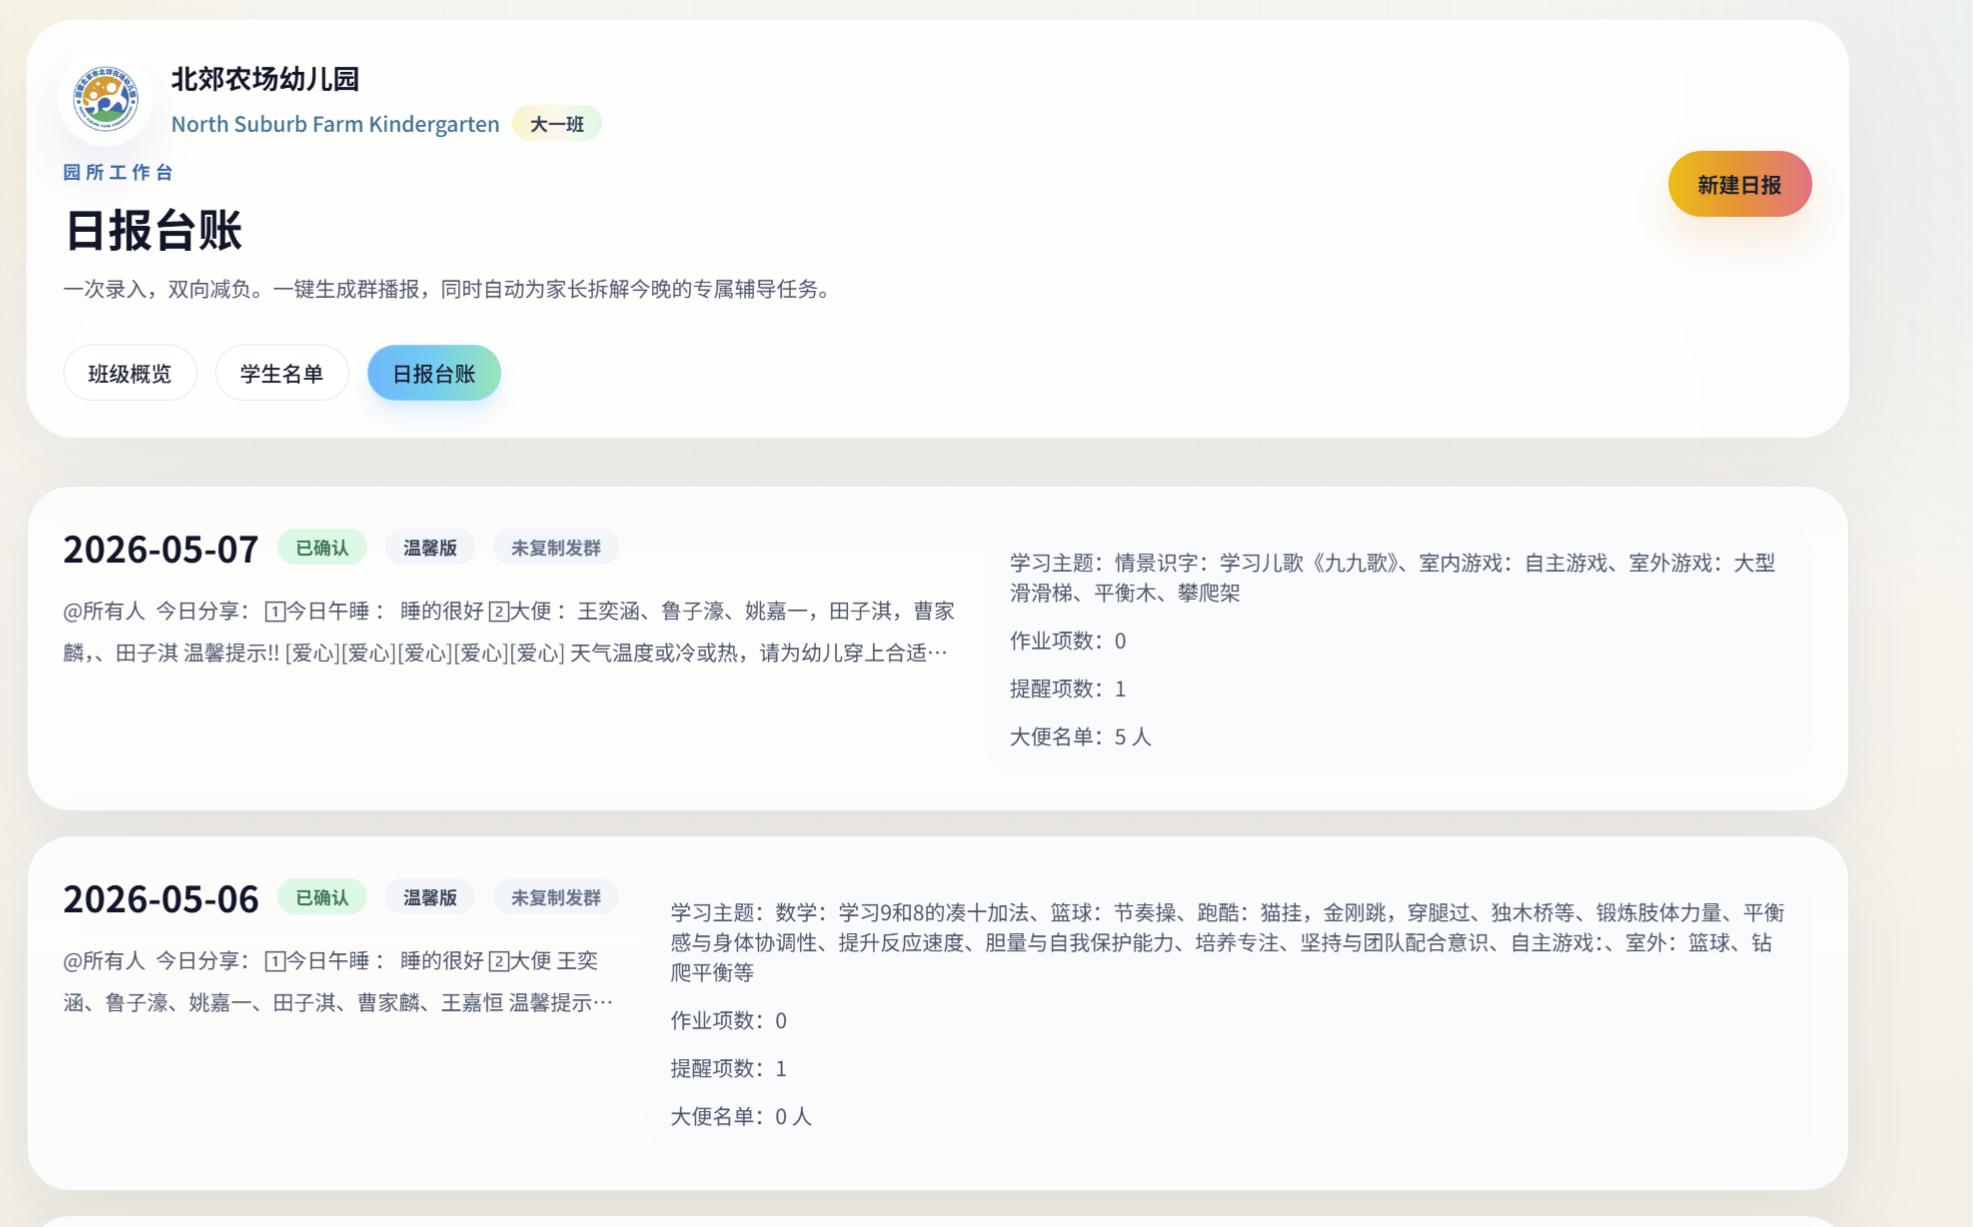Click the 2026-05-07 report message preview text
The height and width of the screenshot is (1227, 1973).
click(508, 632)
